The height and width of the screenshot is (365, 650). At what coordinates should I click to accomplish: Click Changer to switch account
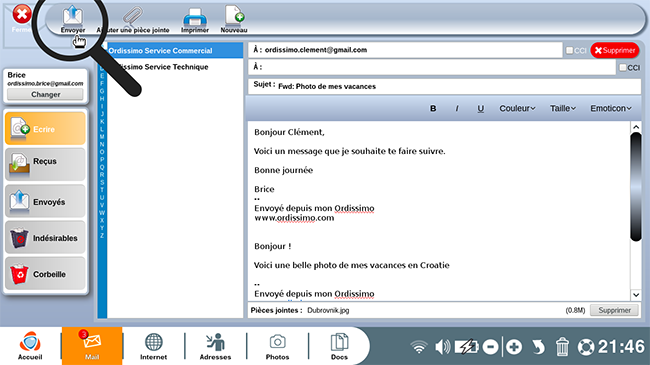coord(45,94)
